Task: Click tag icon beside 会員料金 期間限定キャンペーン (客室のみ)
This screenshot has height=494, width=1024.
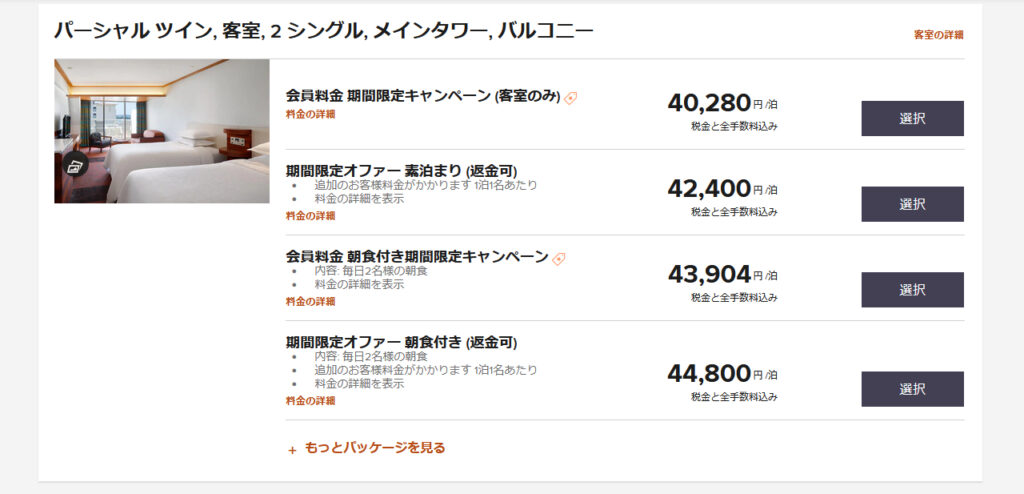Action: point(571,97)
